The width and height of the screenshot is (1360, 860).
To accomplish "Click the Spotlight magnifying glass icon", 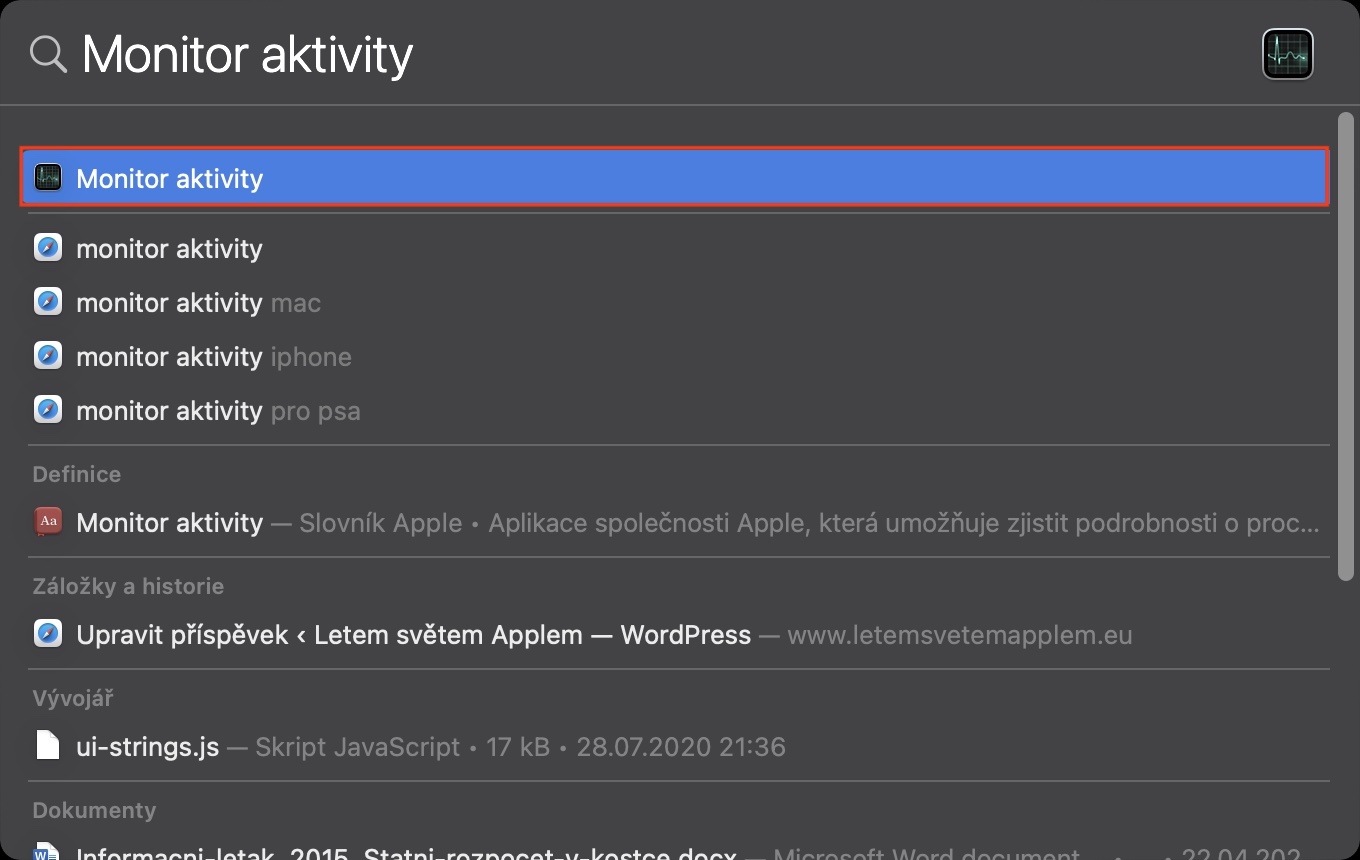I will pyautogui.click(x=48, y=54).
